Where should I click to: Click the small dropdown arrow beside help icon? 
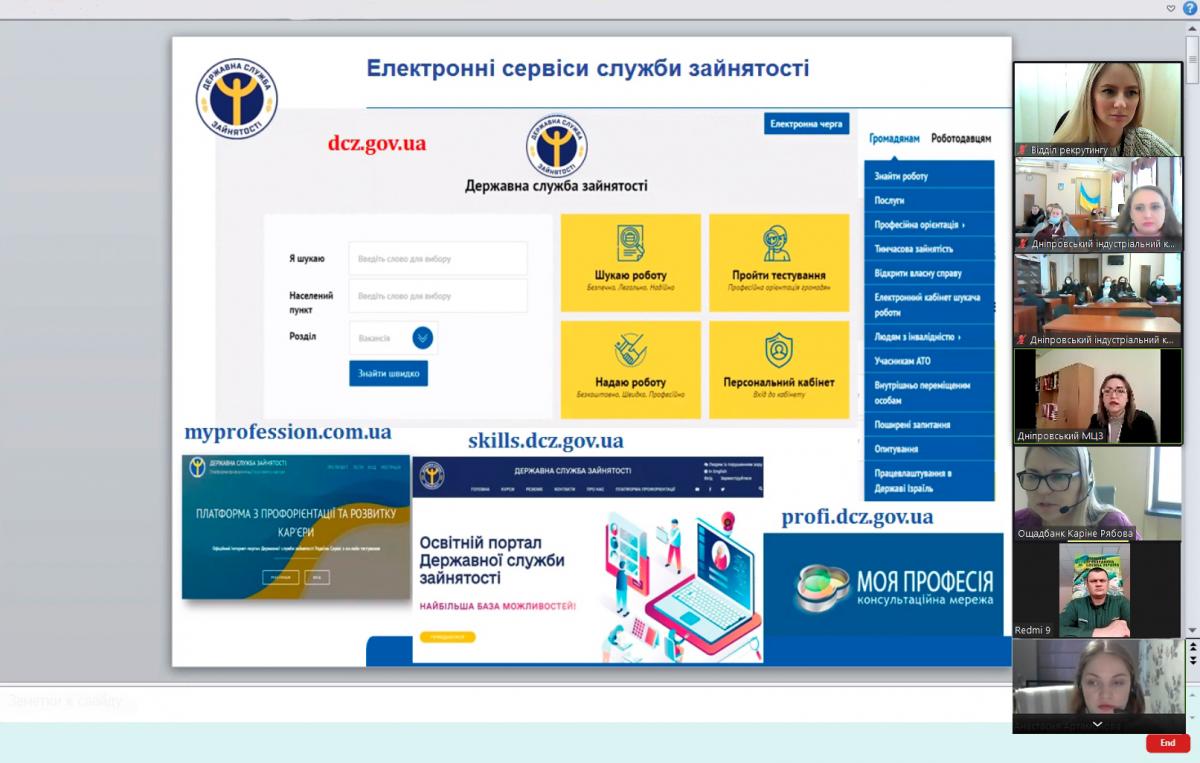(1171, 8)
